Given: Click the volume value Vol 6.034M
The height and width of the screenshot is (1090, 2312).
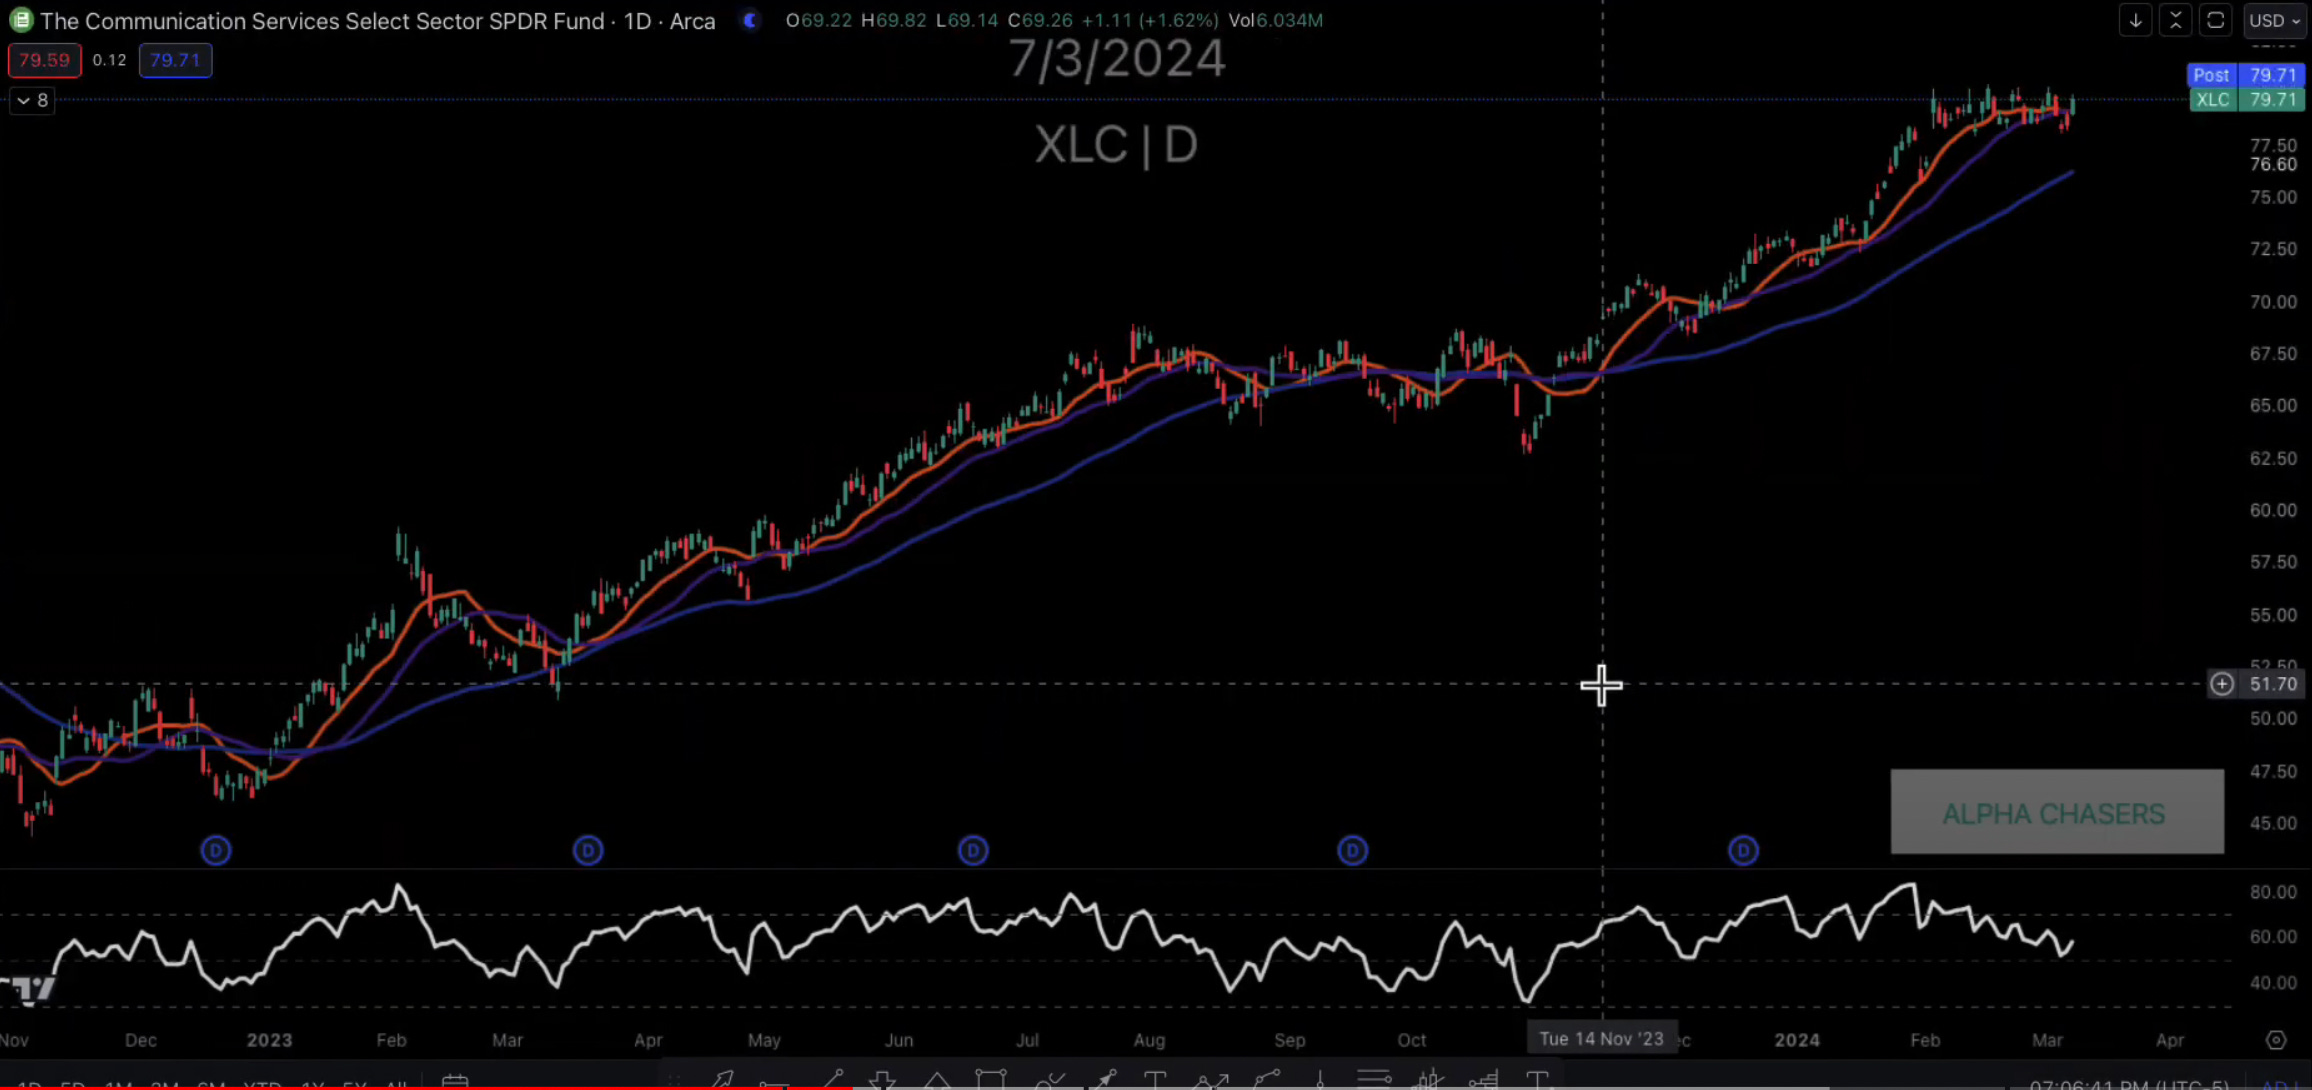Looking at the screenshot, I should point(1275,20).
